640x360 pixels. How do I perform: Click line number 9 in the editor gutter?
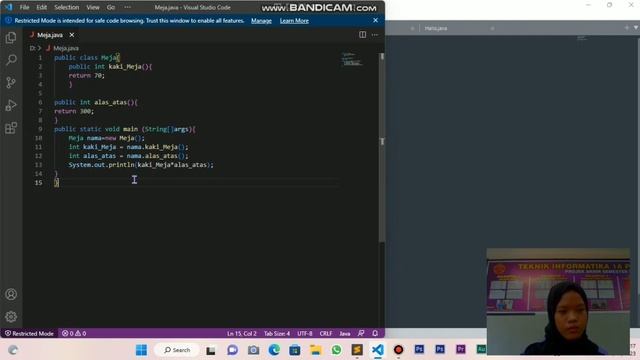coord(40,129)
